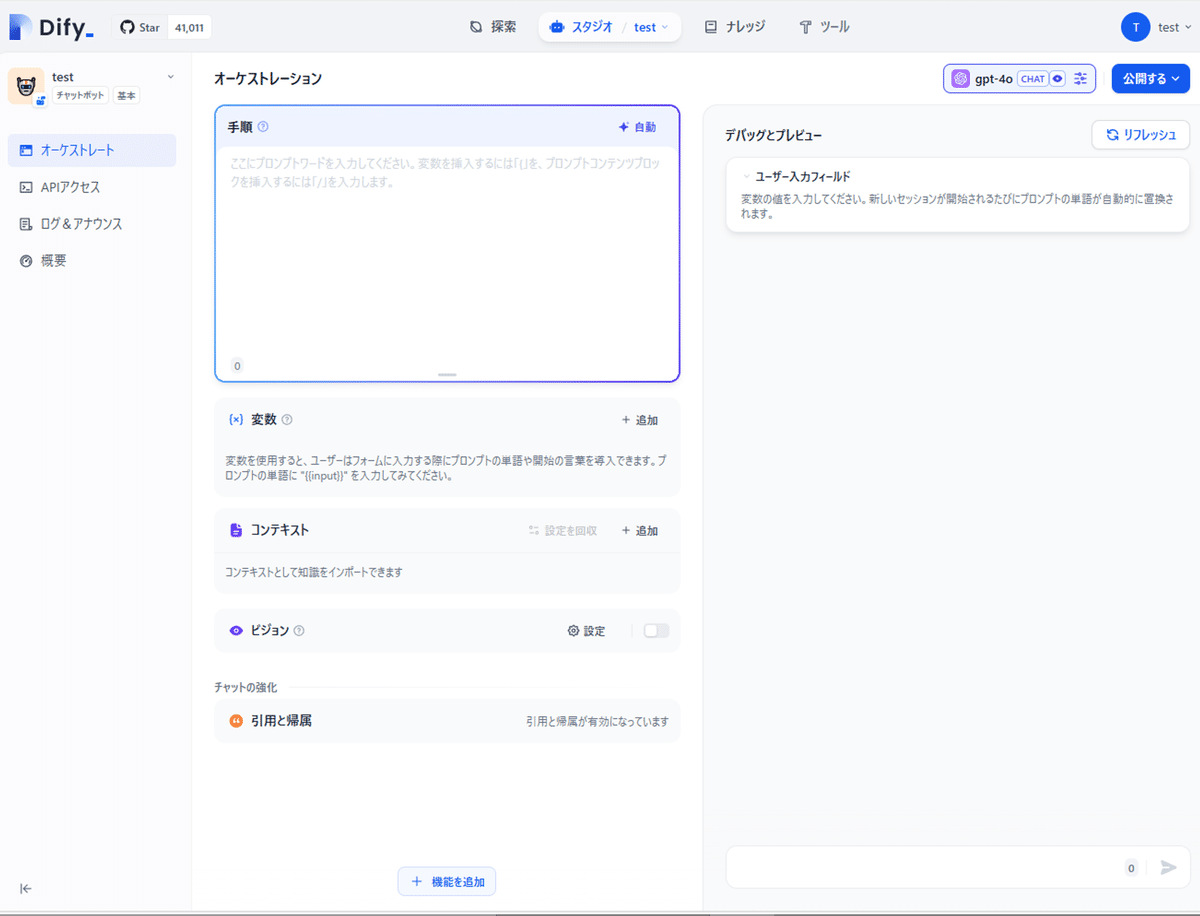Viewport: 1200px width, 916px height.
Task: Open 探索 in the top navigation
Action: click(x=492, y=27)
